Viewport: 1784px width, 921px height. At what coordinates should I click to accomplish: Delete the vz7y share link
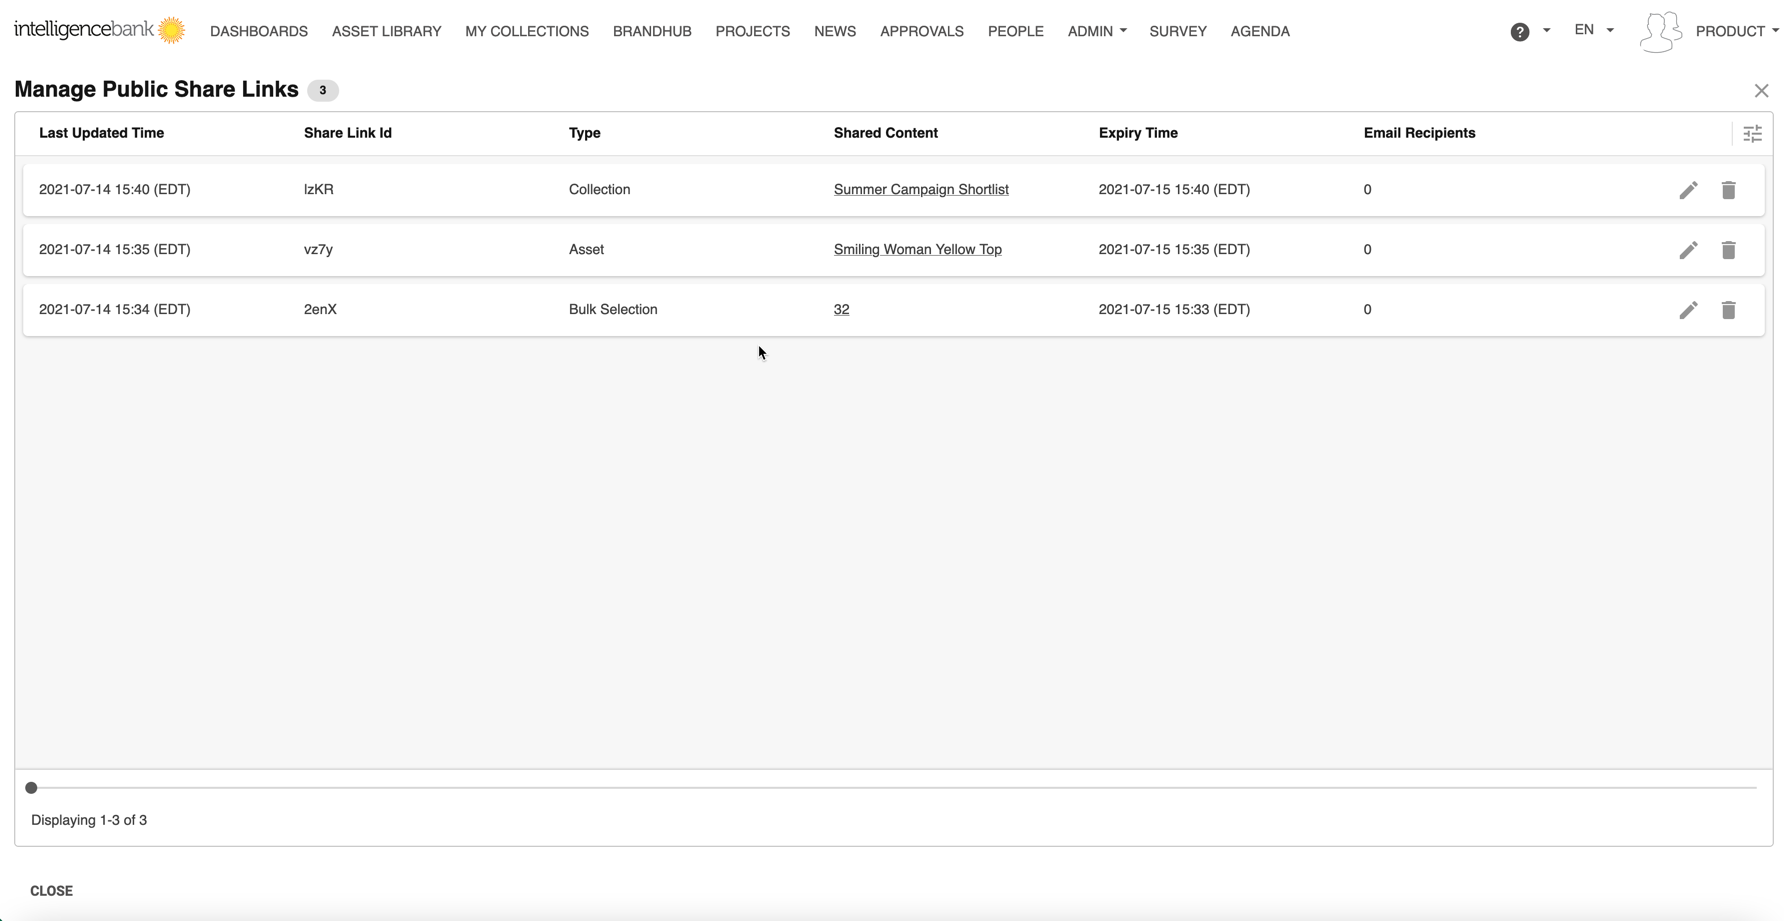click(x=1728, y=250)
